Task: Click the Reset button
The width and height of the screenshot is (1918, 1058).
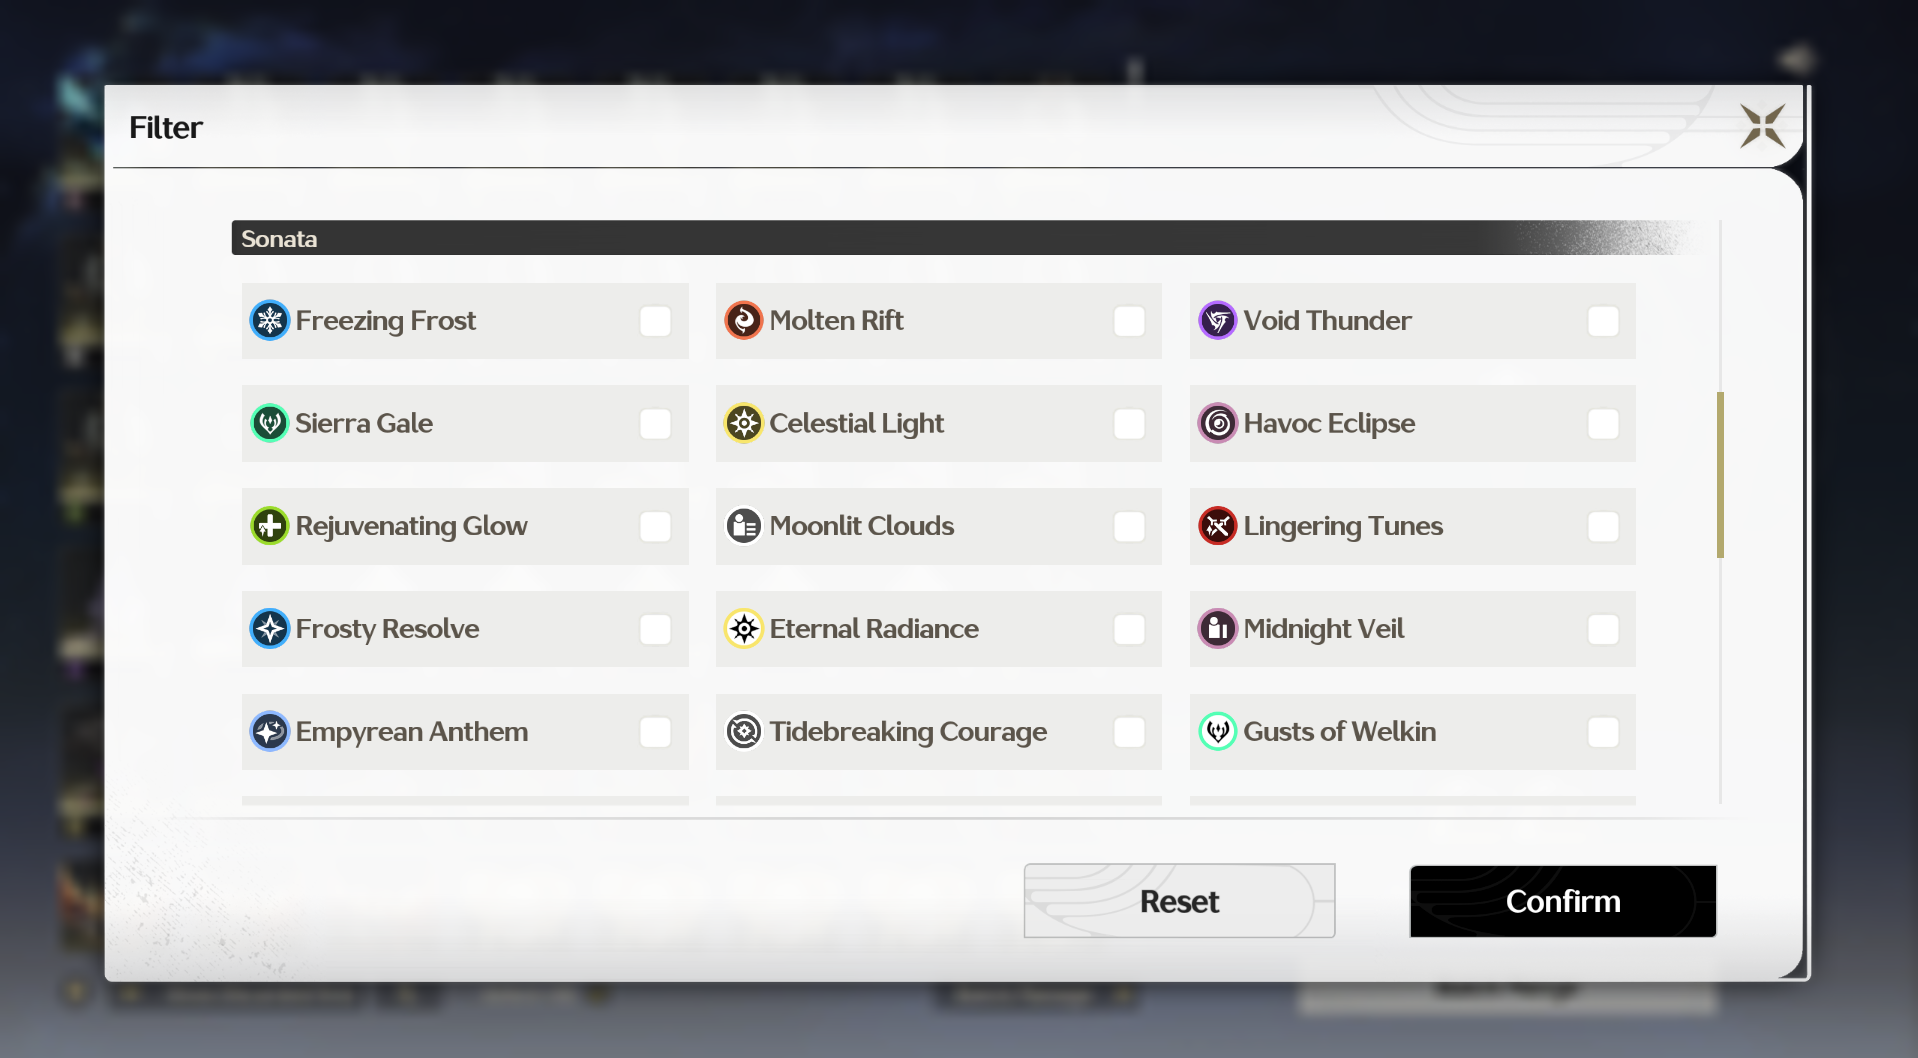Action: [x=1179, y=901]
